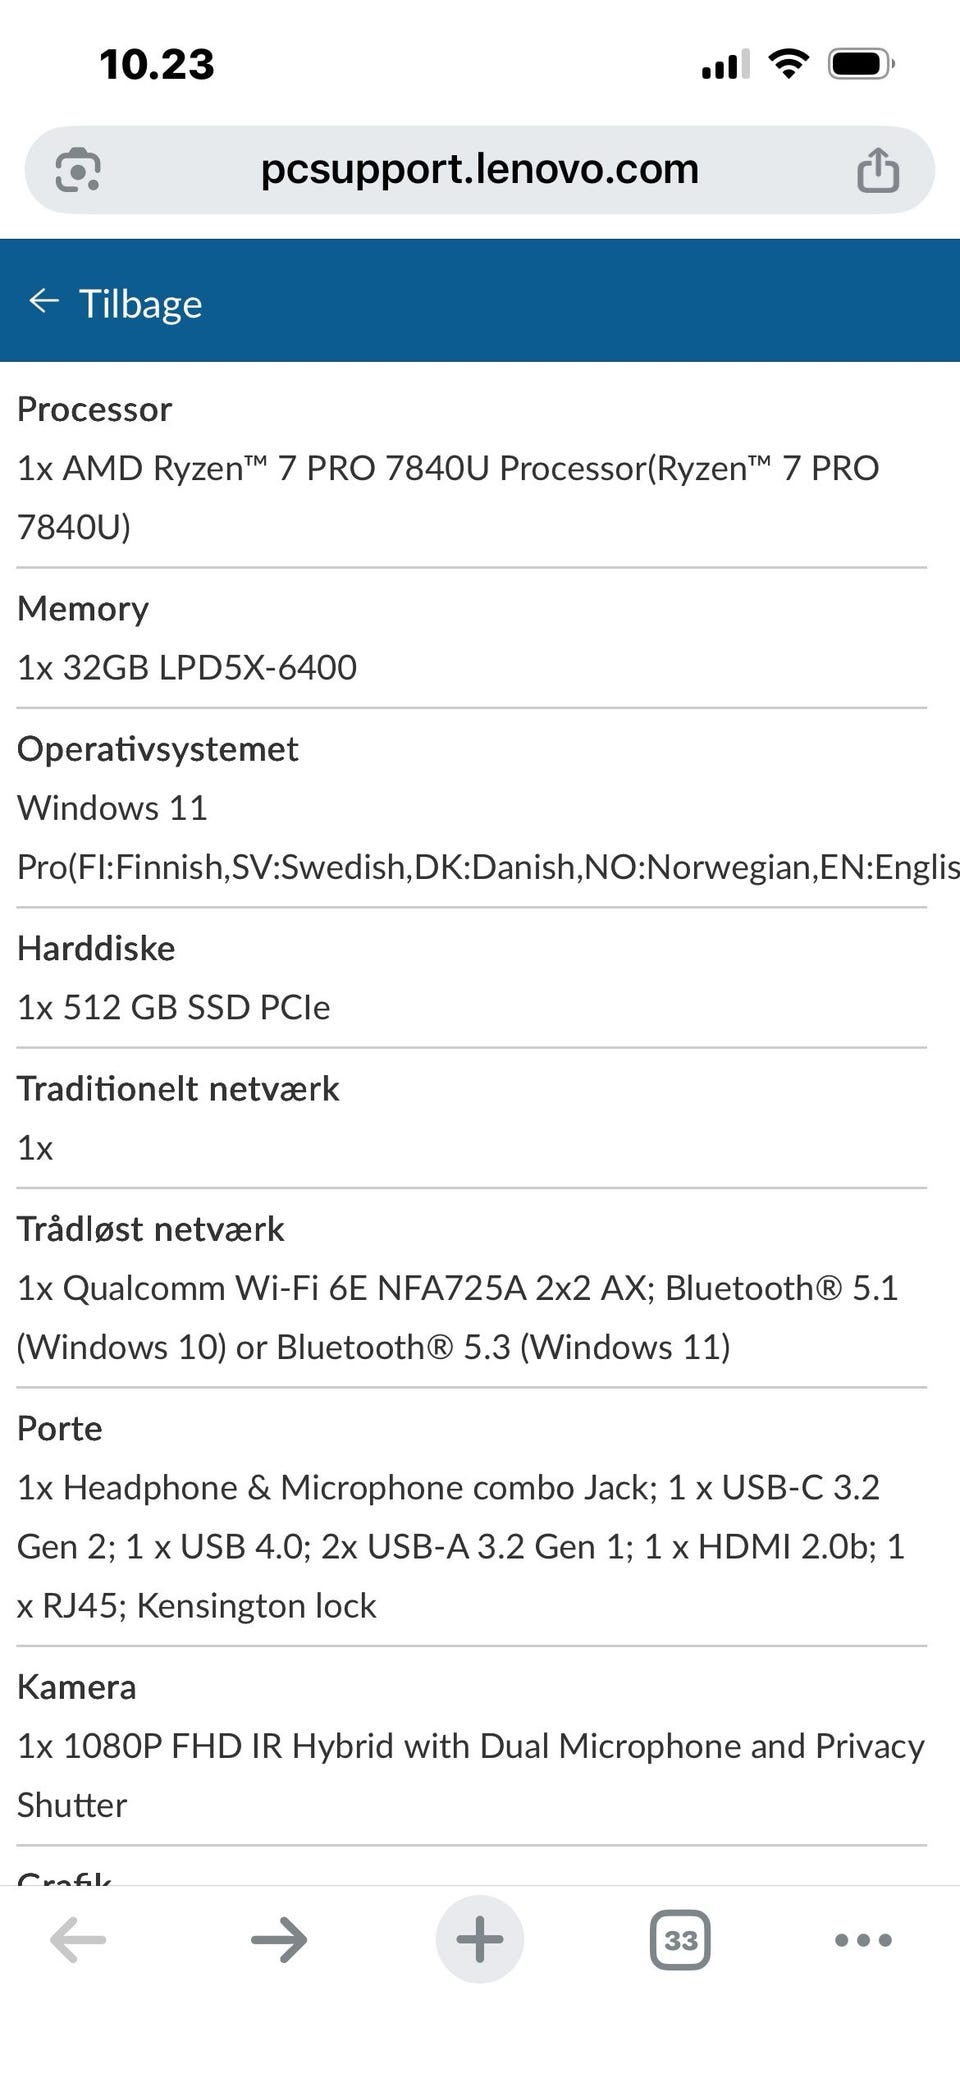Open a new tab with plus button

coord(480,1940)
